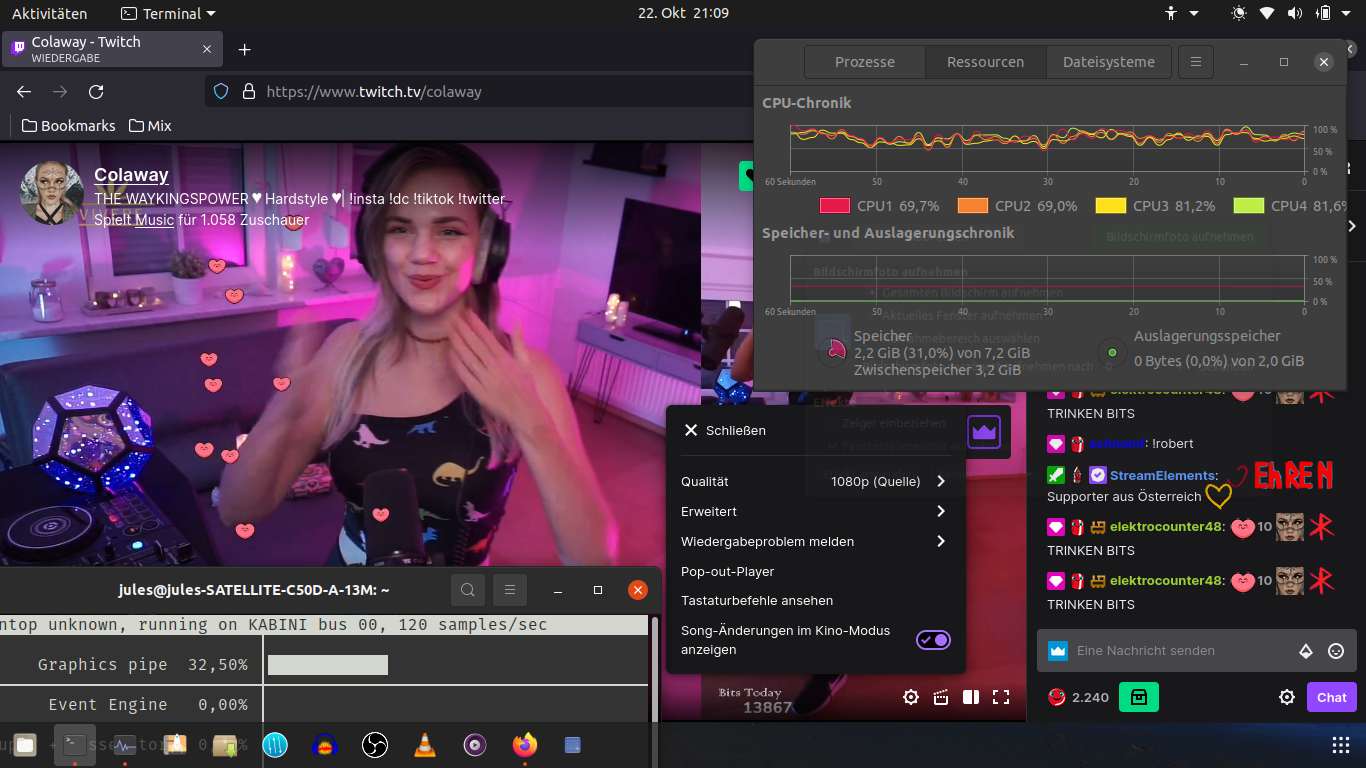Open the Mix bookmarks folder
Image resolution: width=1366 pixels, height=768 pixels.
click(150, 126)
